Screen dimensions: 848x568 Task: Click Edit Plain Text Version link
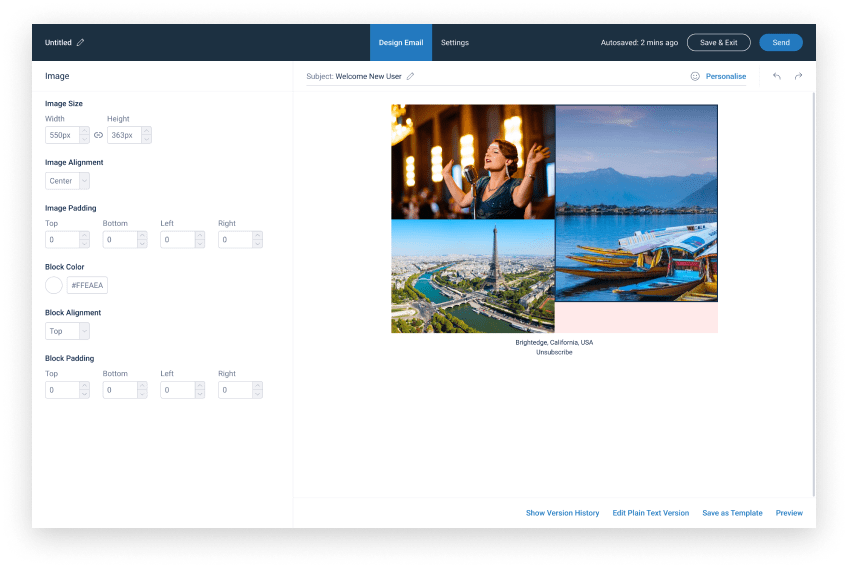(651, 513)
